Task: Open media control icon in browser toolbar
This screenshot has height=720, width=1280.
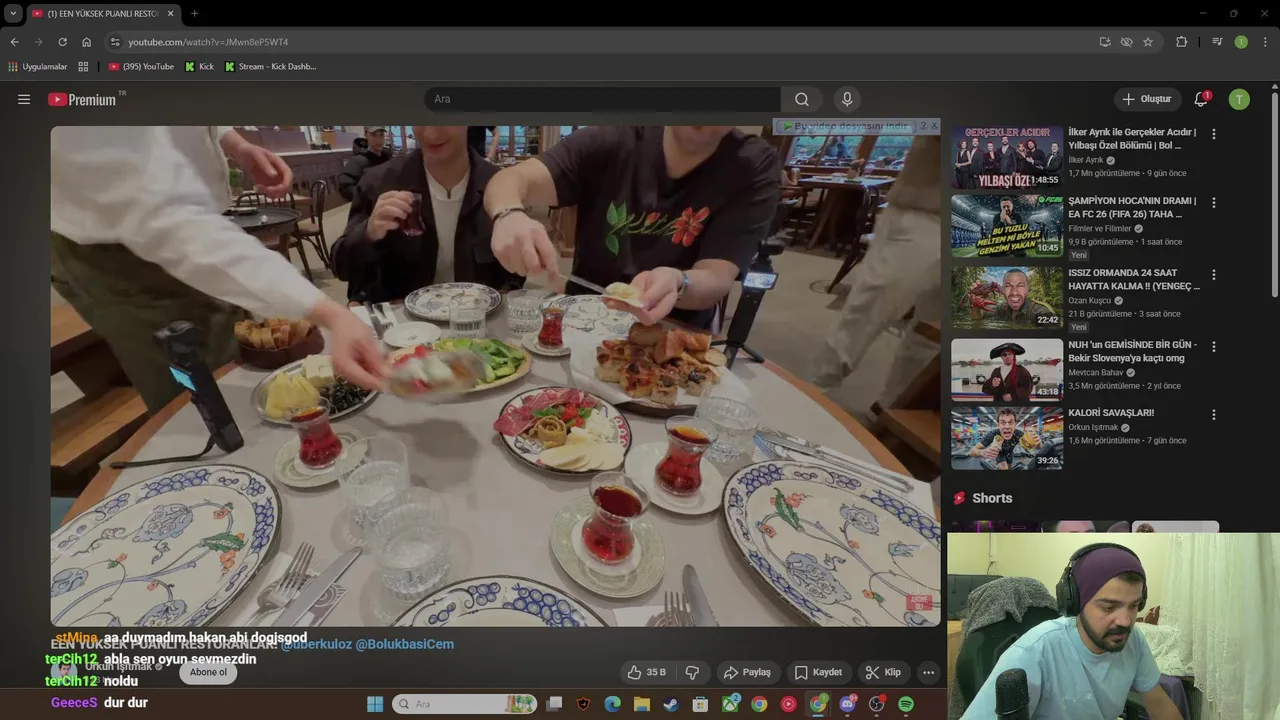Action: (1217, 42)
